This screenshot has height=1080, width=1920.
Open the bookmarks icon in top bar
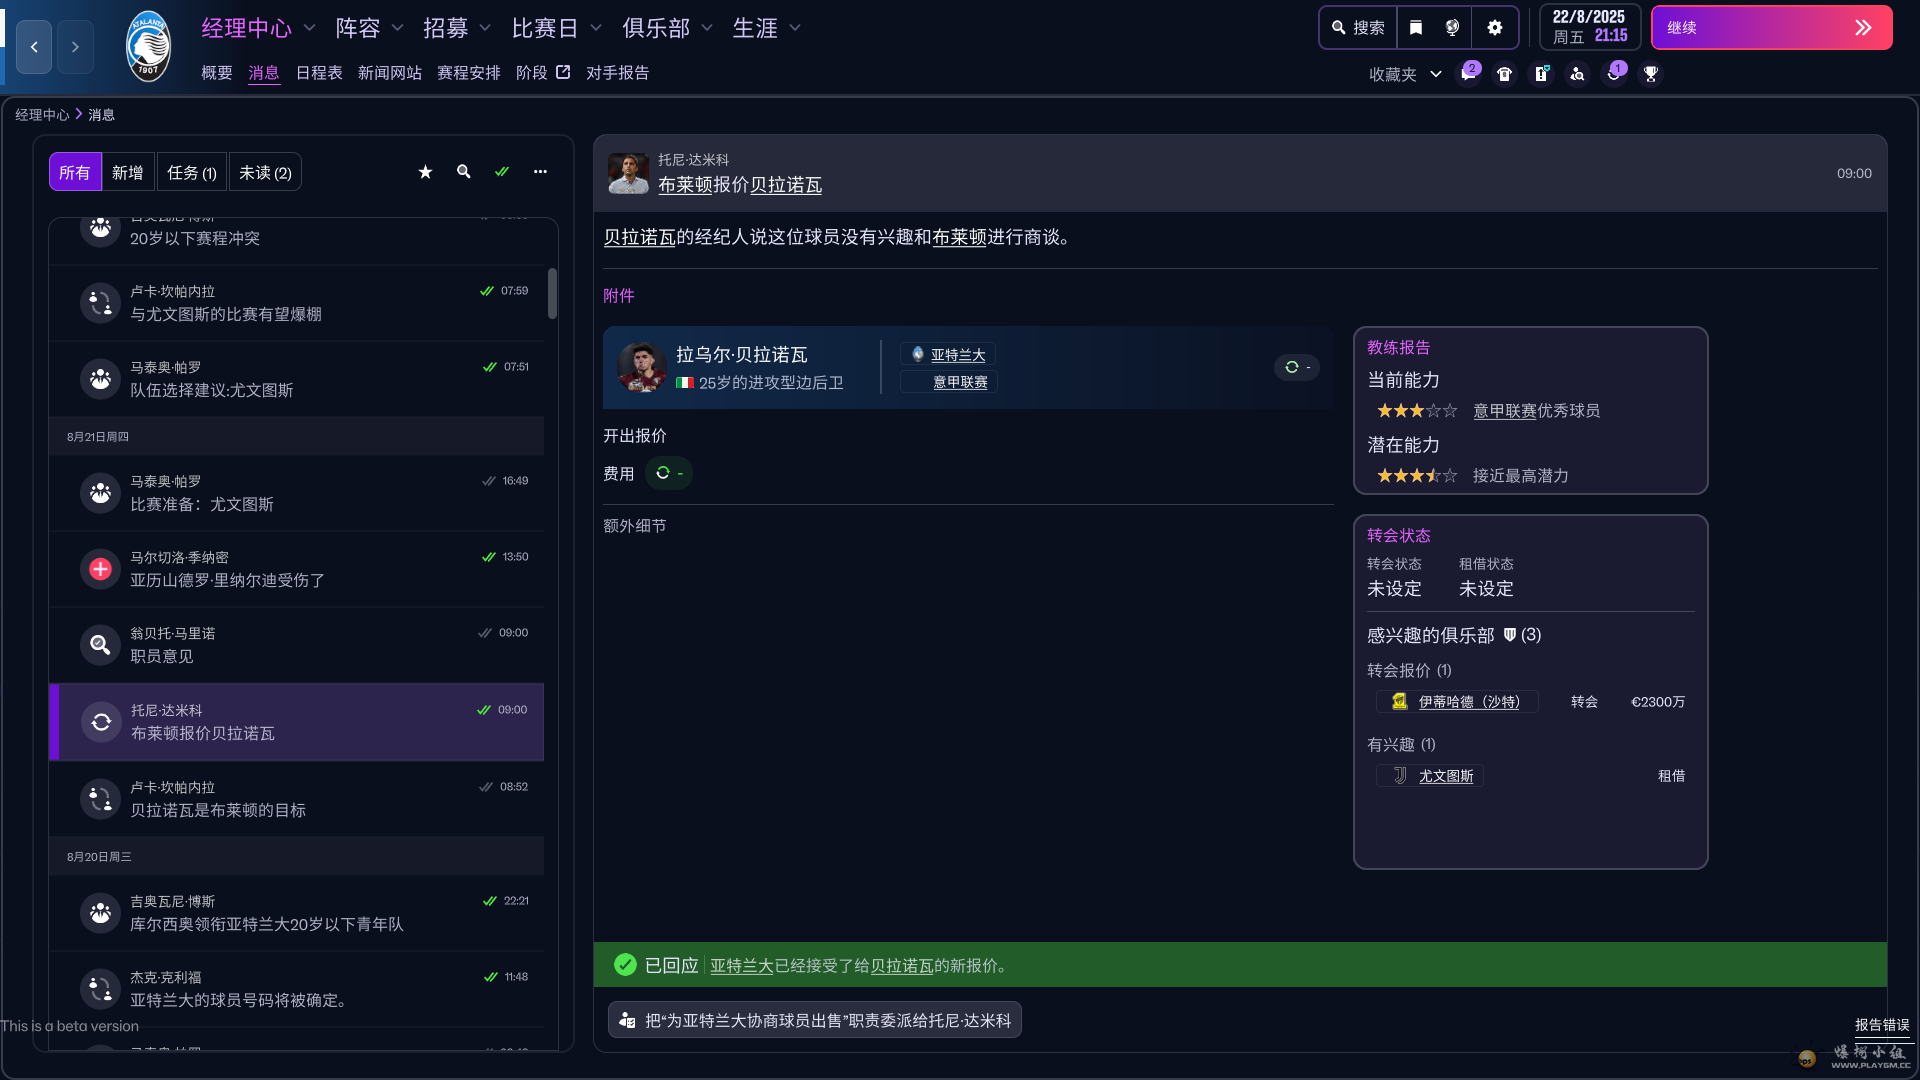point(1416,28)
